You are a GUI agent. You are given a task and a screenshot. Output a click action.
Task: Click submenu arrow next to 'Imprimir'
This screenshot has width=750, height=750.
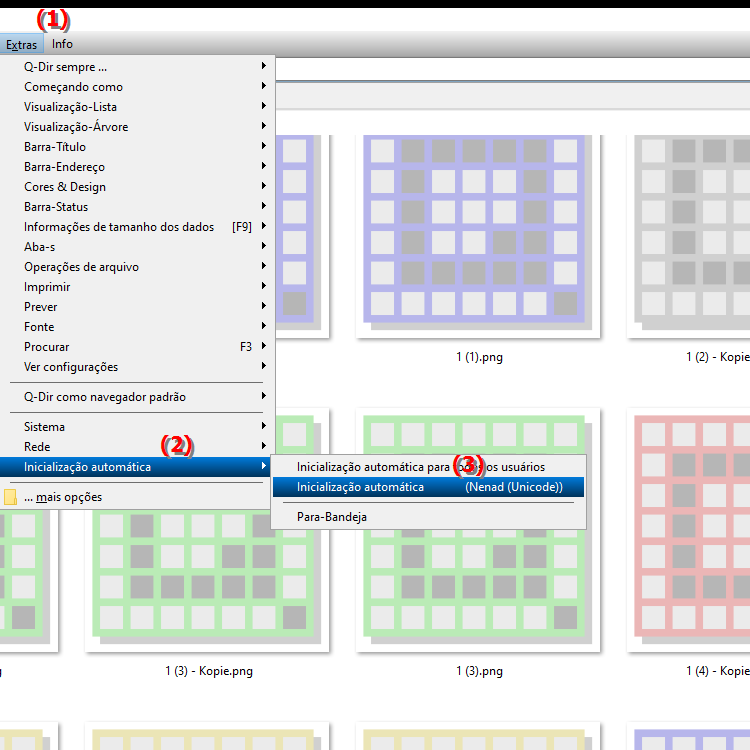[264, 287]
